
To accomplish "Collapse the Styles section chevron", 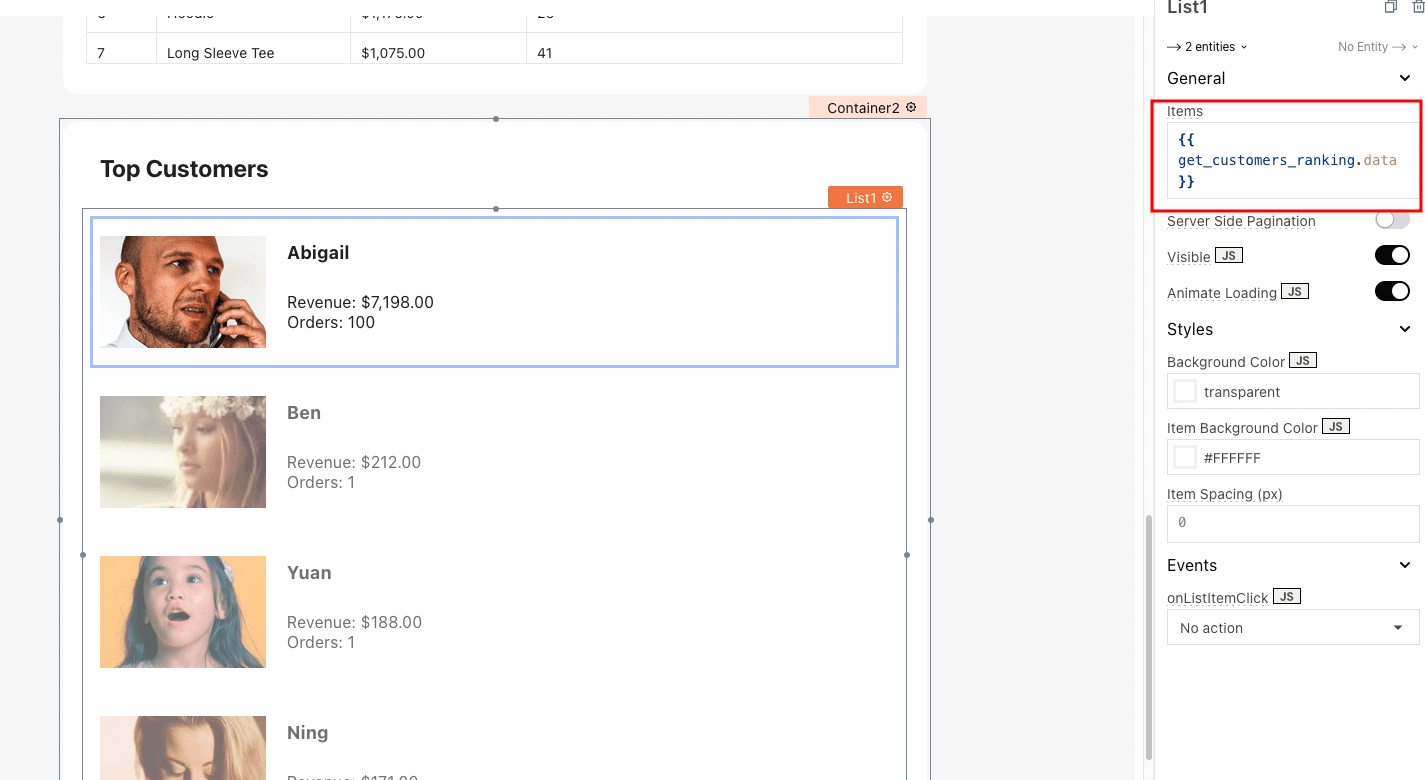I will tap(1405, 329).
